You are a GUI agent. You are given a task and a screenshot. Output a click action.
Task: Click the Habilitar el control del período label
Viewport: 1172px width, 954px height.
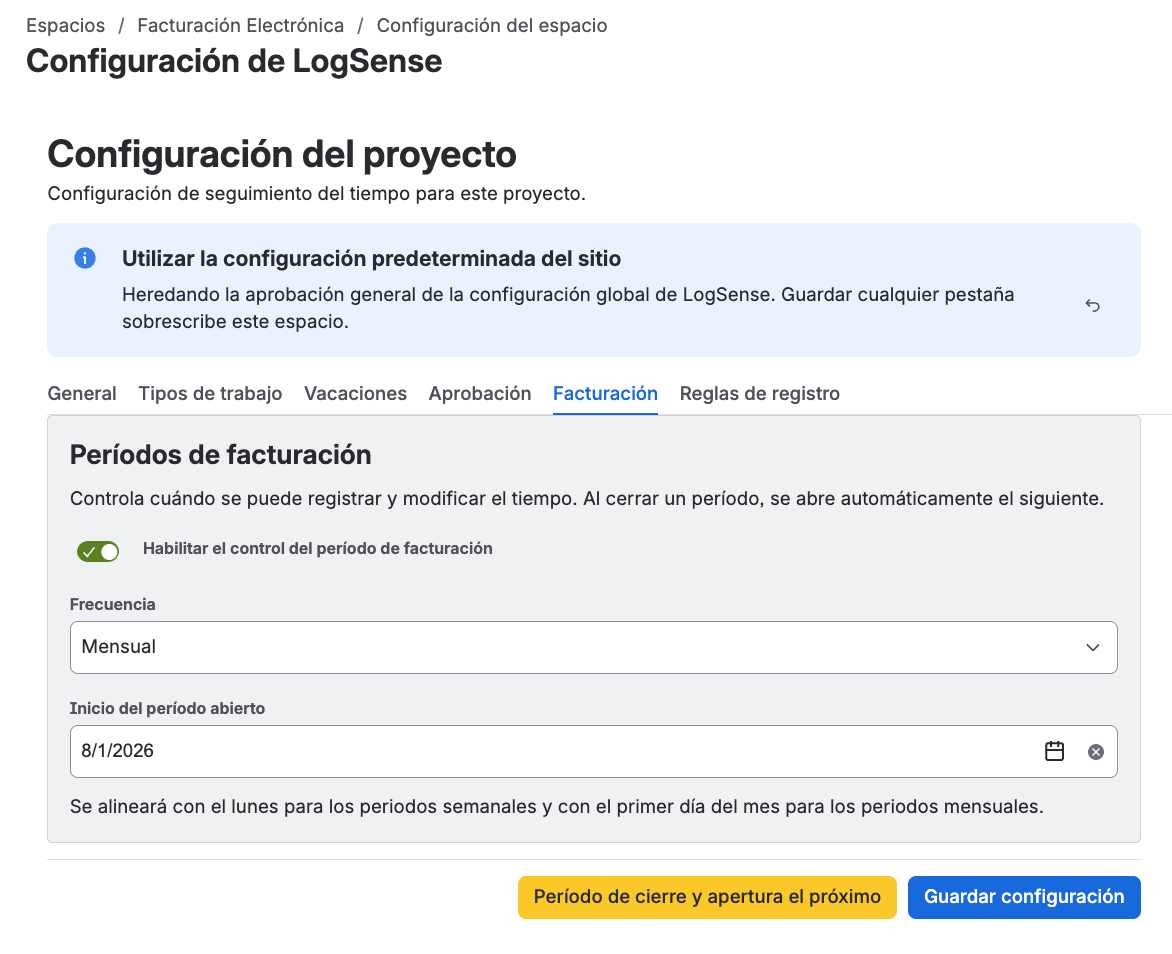click(x=318, y=549)
